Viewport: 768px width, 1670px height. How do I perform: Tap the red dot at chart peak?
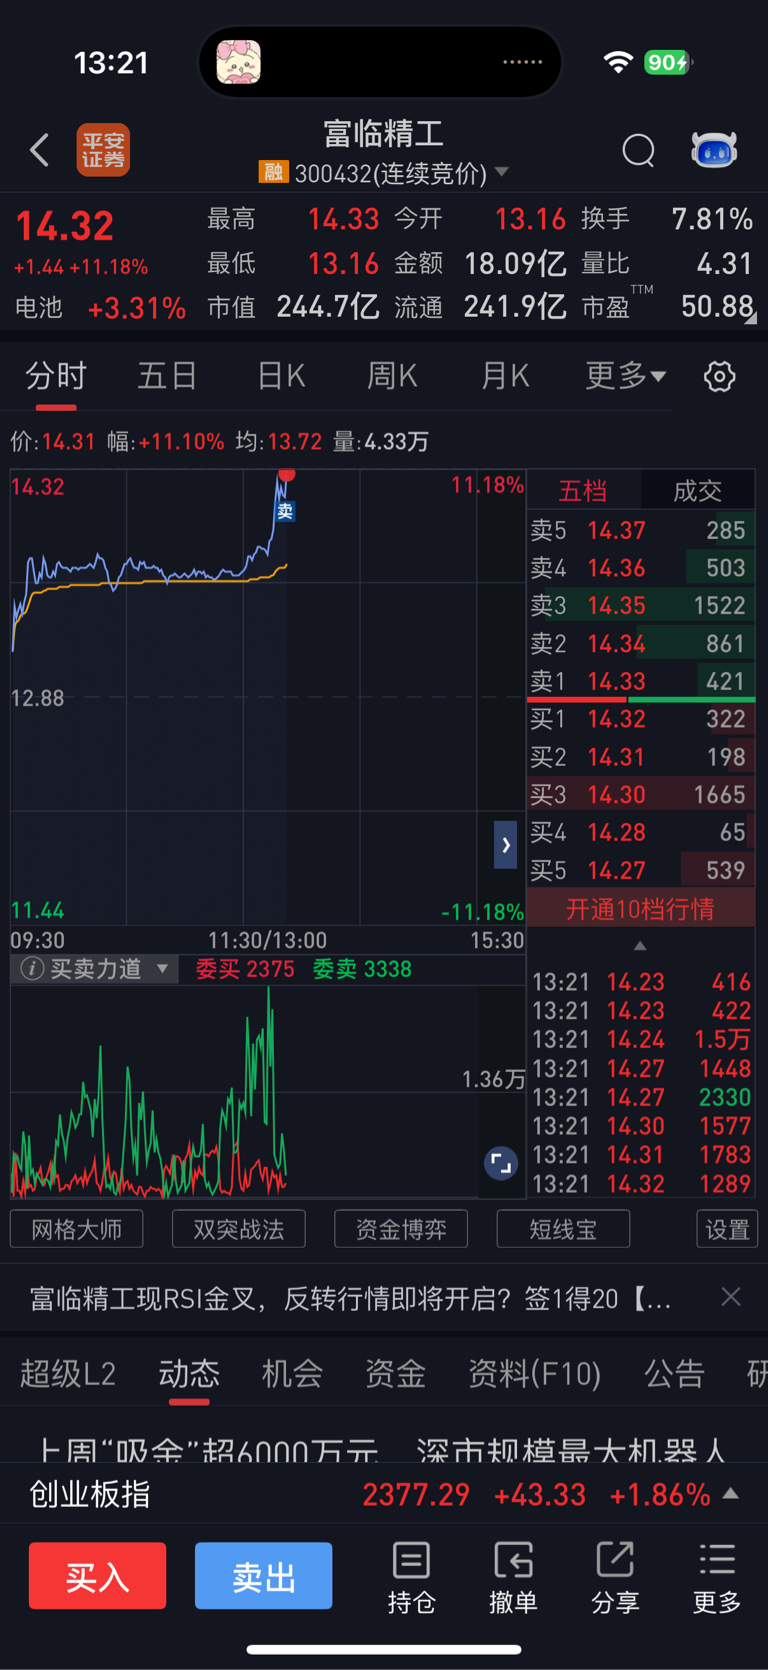point(287,474)
